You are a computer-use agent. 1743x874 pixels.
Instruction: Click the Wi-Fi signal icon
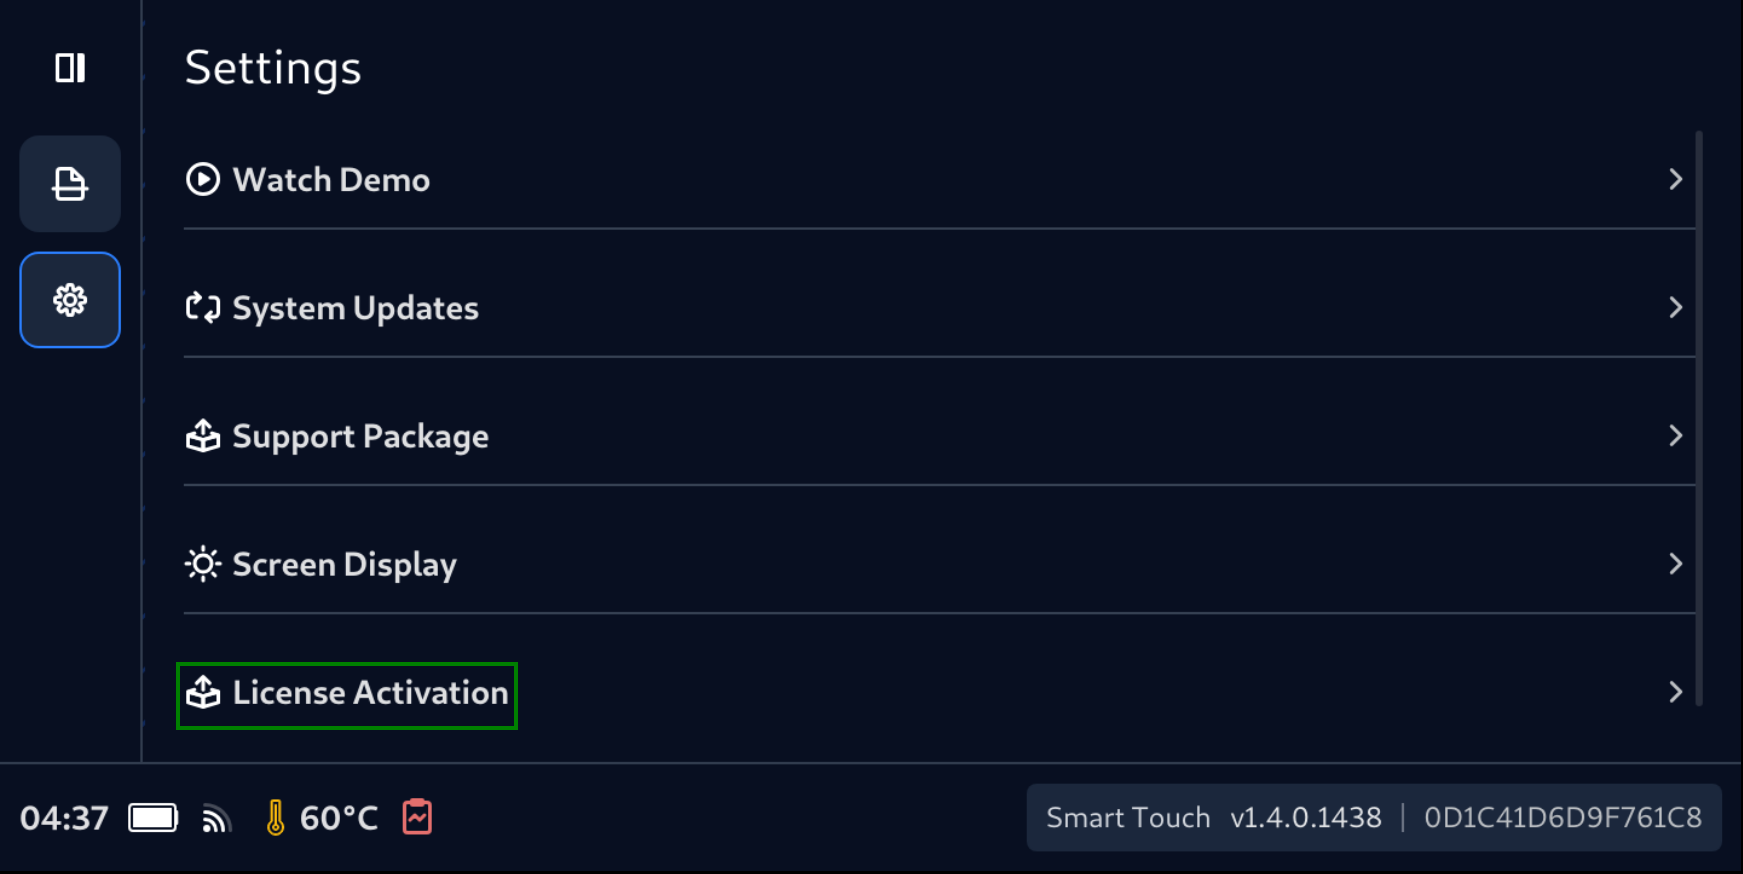pos(216,819)
